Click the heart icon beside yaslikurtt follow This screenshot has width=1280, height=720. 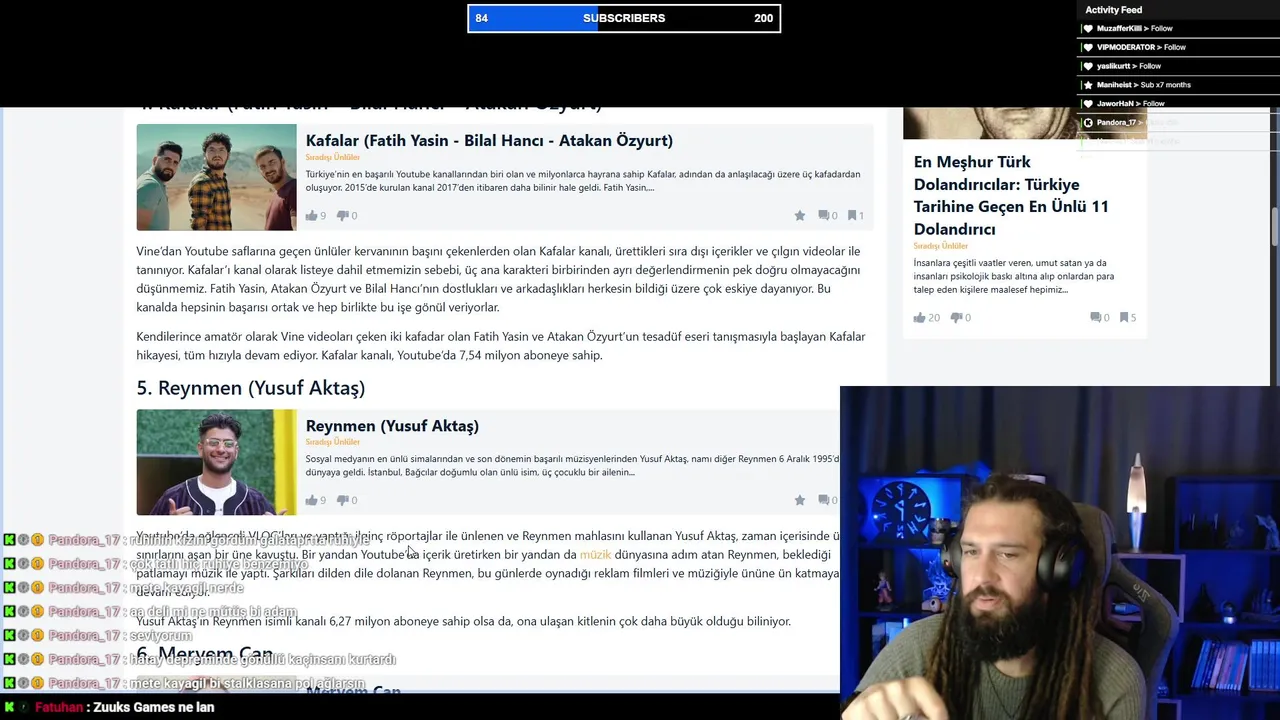pyautogui.click(x=1088, y=66)
